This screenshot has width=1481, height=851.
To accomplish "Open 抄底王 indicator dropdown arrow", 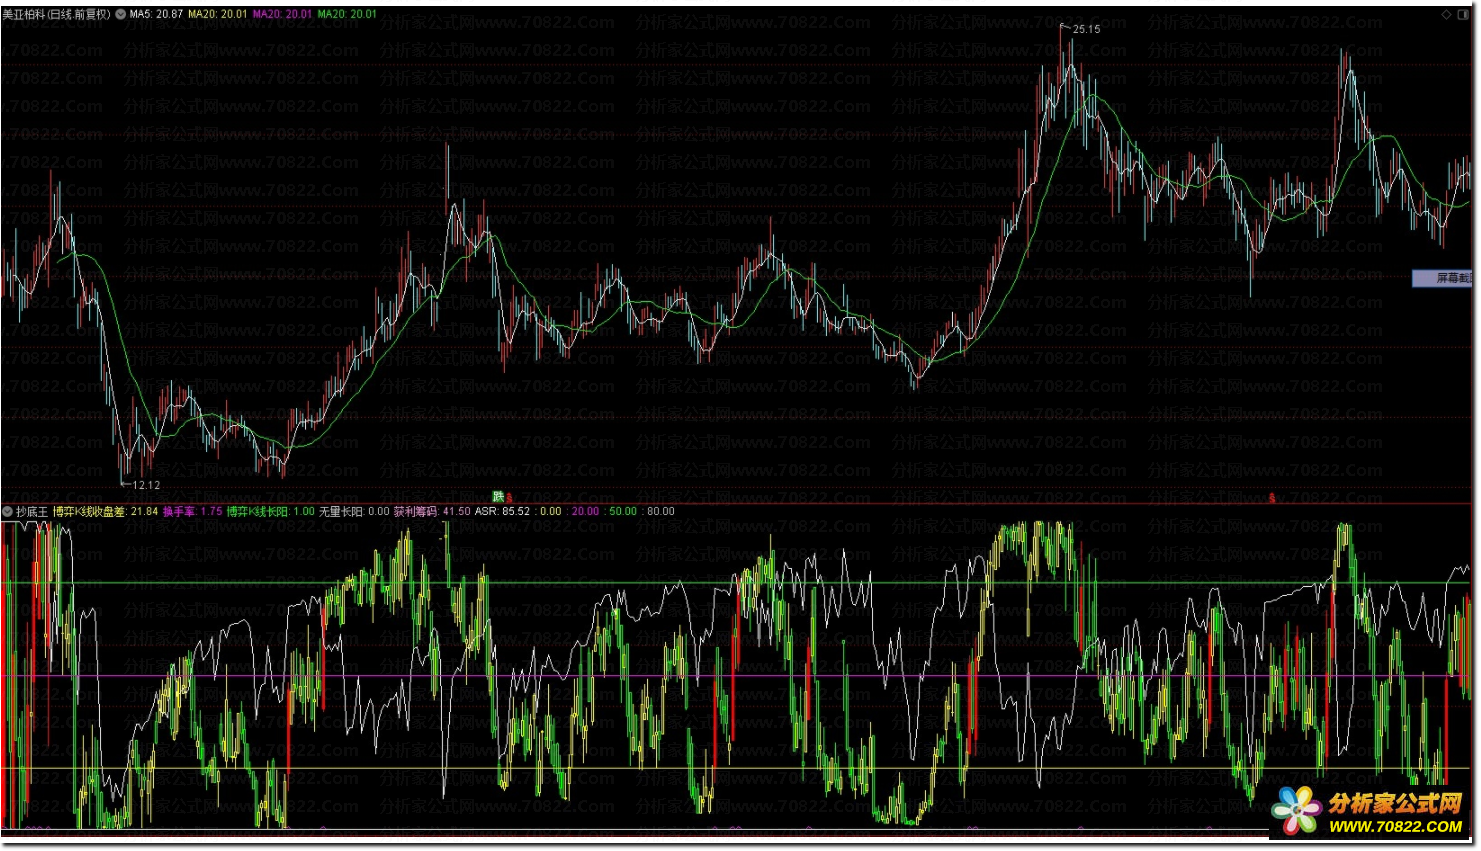I will (8, 511).
